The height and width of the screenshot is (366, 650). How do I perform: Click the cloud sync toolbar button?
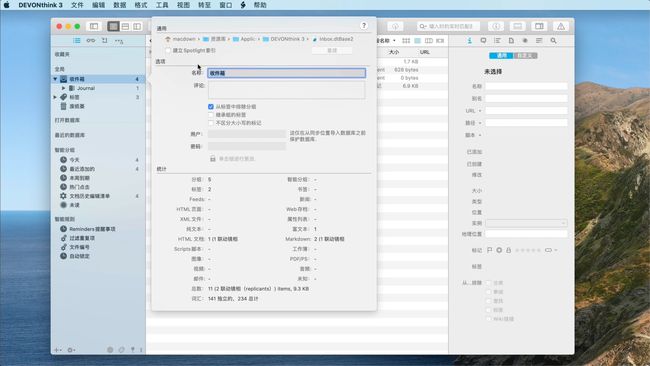[x=395, y=27]
